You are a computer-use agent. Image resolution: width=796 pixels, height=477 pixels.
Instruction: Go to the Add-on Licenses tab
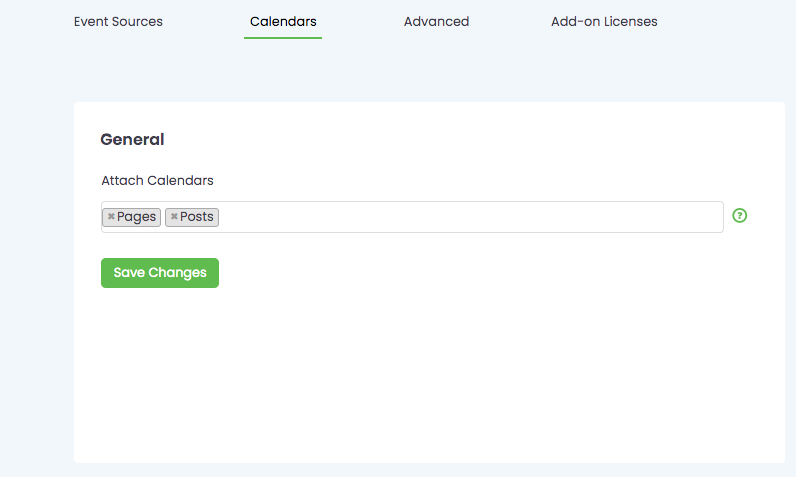point(604,21)
